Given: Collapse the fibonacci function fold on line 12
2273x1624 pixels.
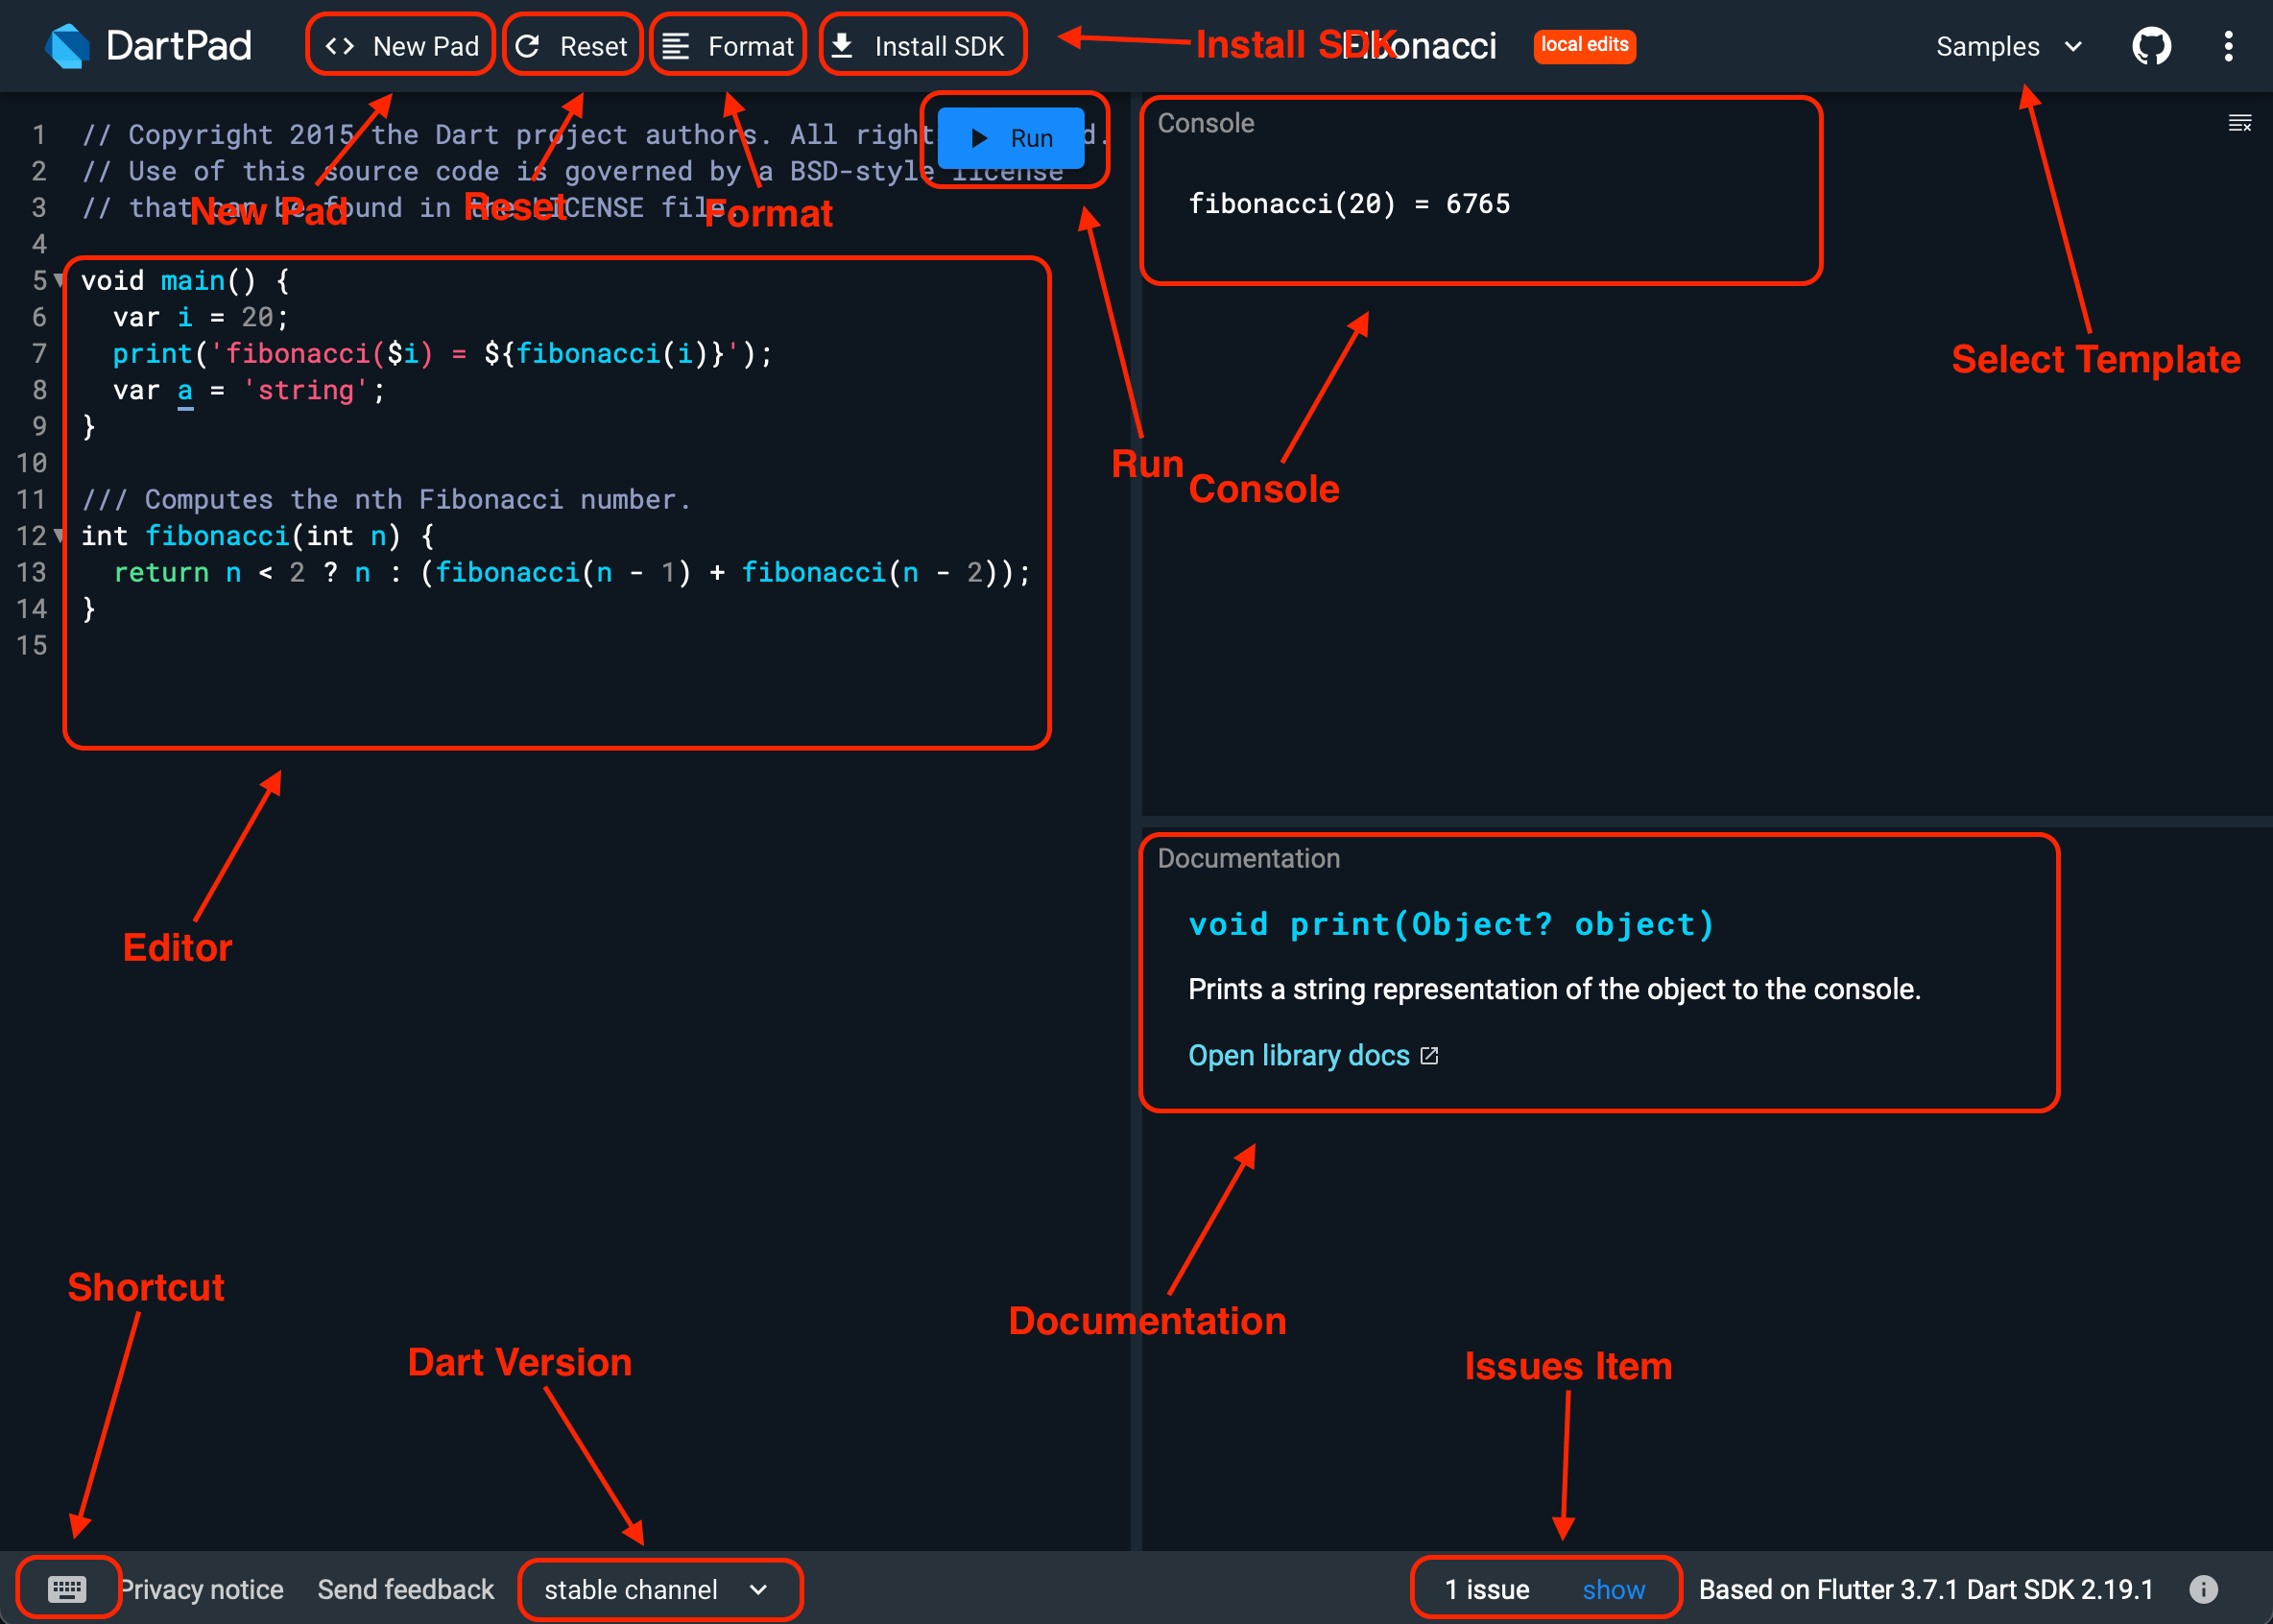Looking at the screenshot, I should pos(58,536).
